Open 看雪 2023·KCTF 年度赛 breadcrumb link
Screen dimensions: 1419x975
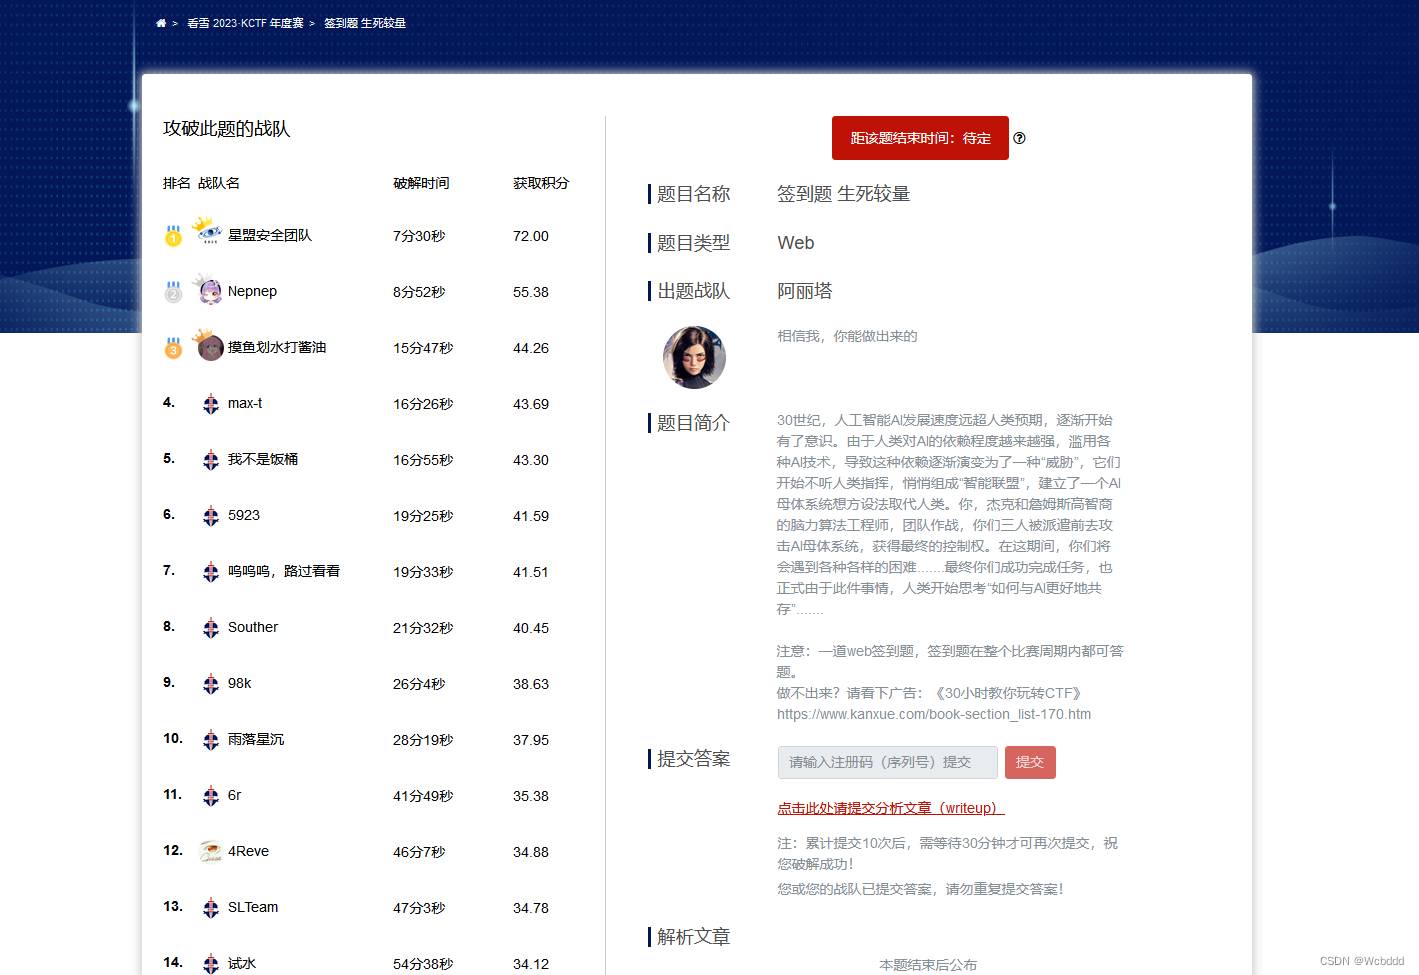click(245, 23)
